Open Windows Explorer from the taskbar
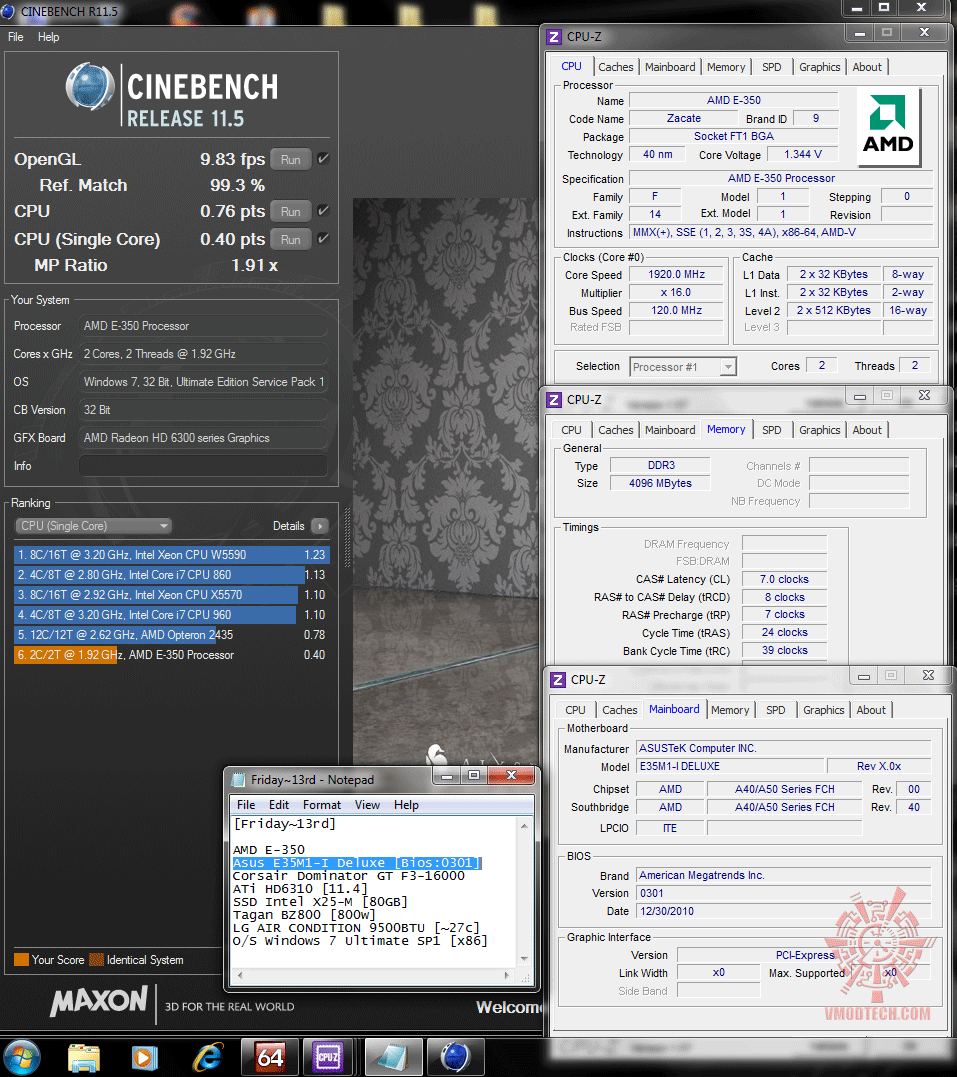The image size is (957, 1077). coord(84,1057)
